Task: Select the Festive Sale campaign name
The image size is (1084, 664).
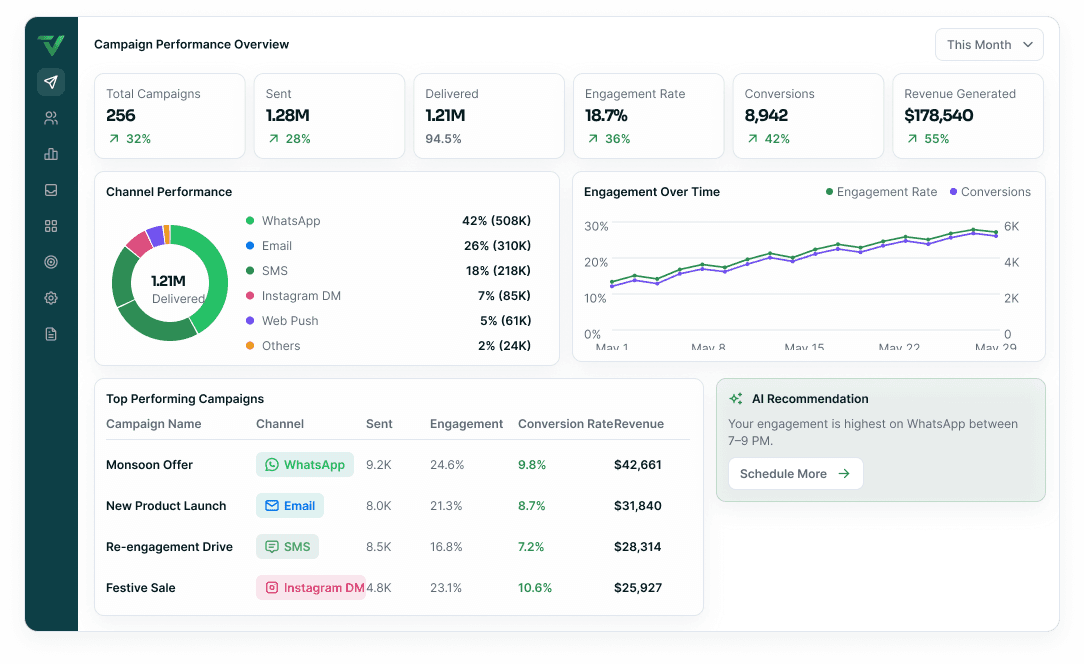Action: pos(140,588)
